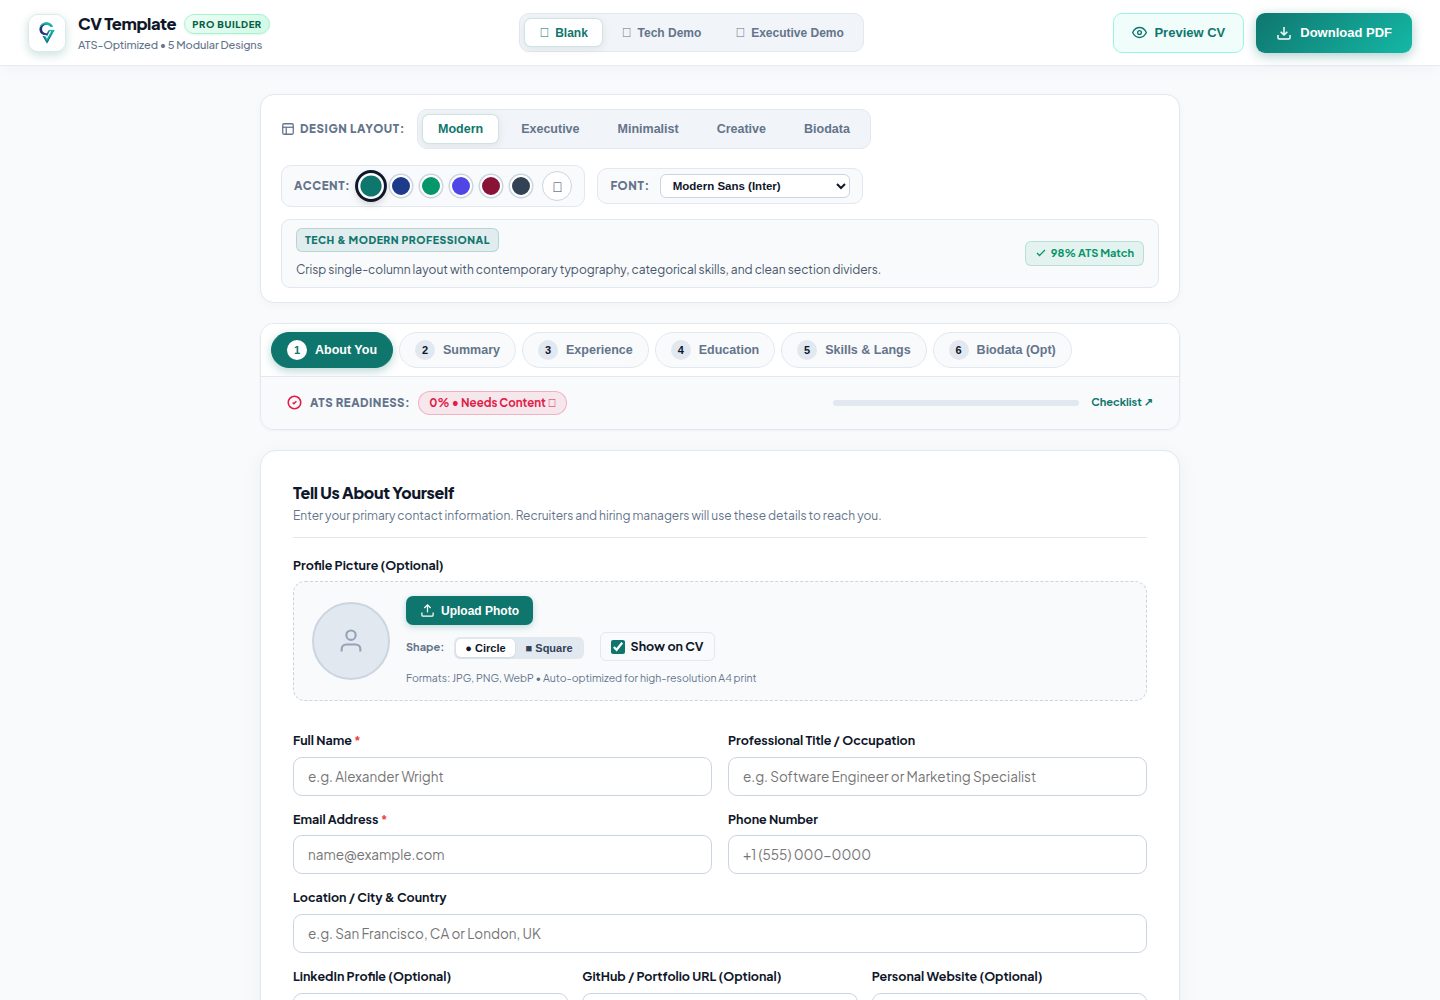Click the Phone Number input field

click(937, 855)
